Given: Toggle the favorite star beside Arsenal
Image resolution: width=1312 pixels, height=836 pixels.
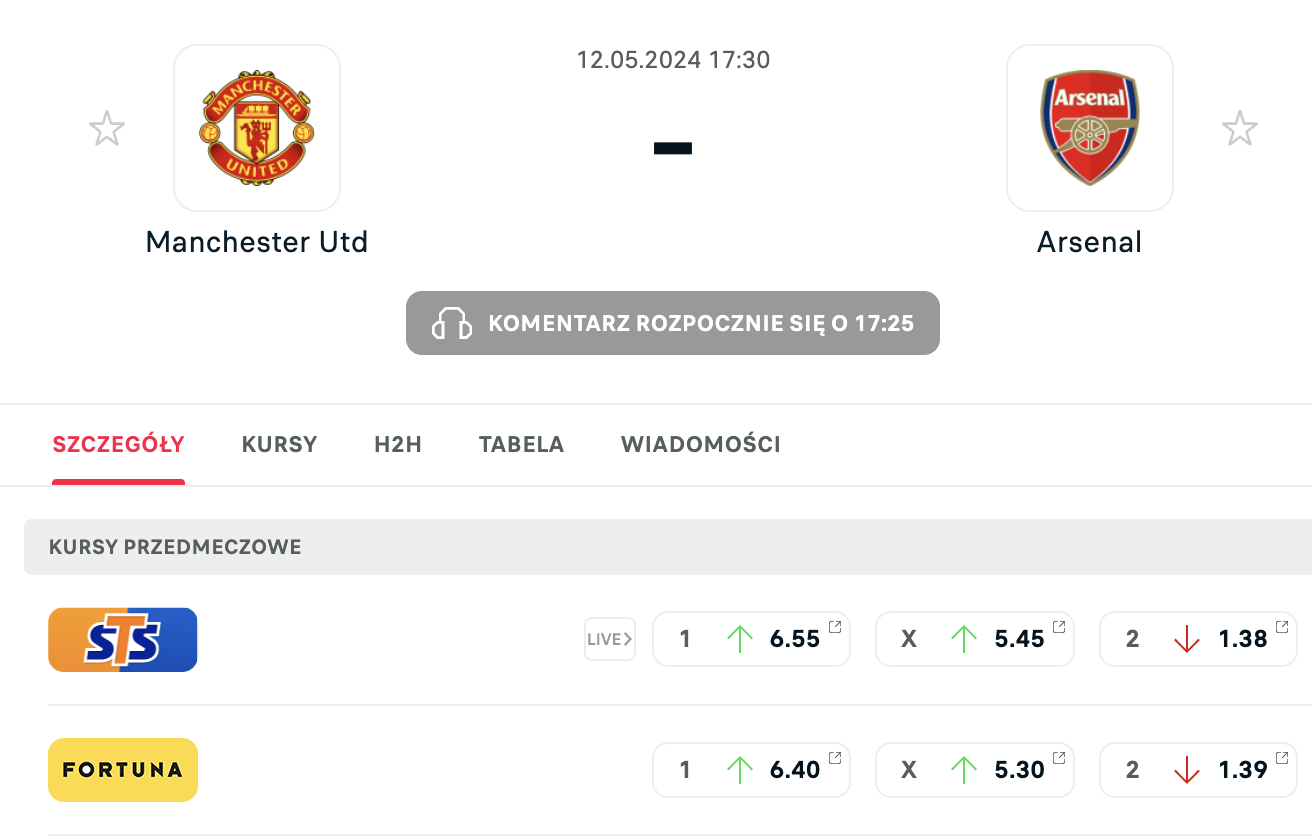Looking at the screenshot, I should tap(1240, 129).
